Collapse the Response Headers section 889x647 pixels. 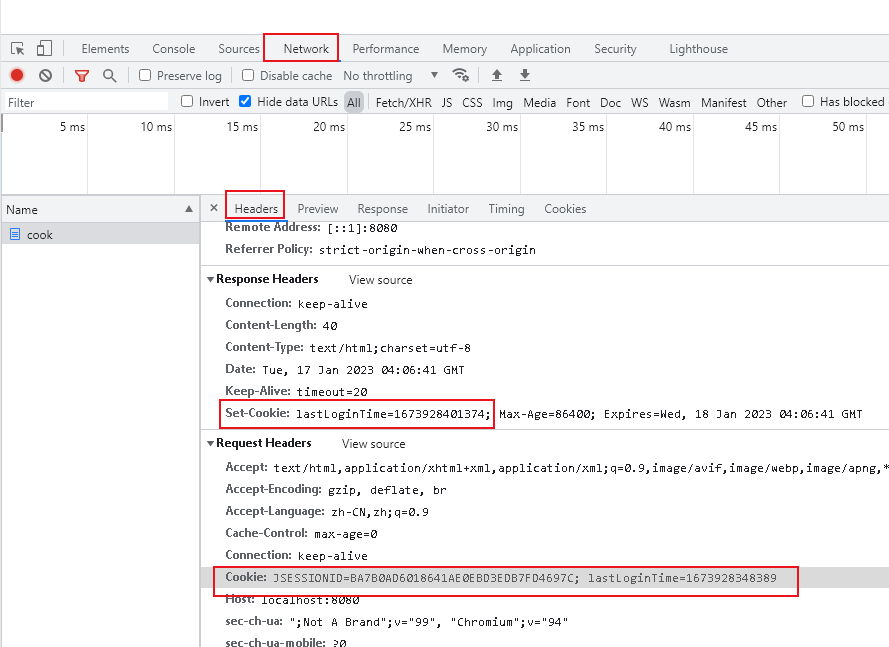click(210, 279)
